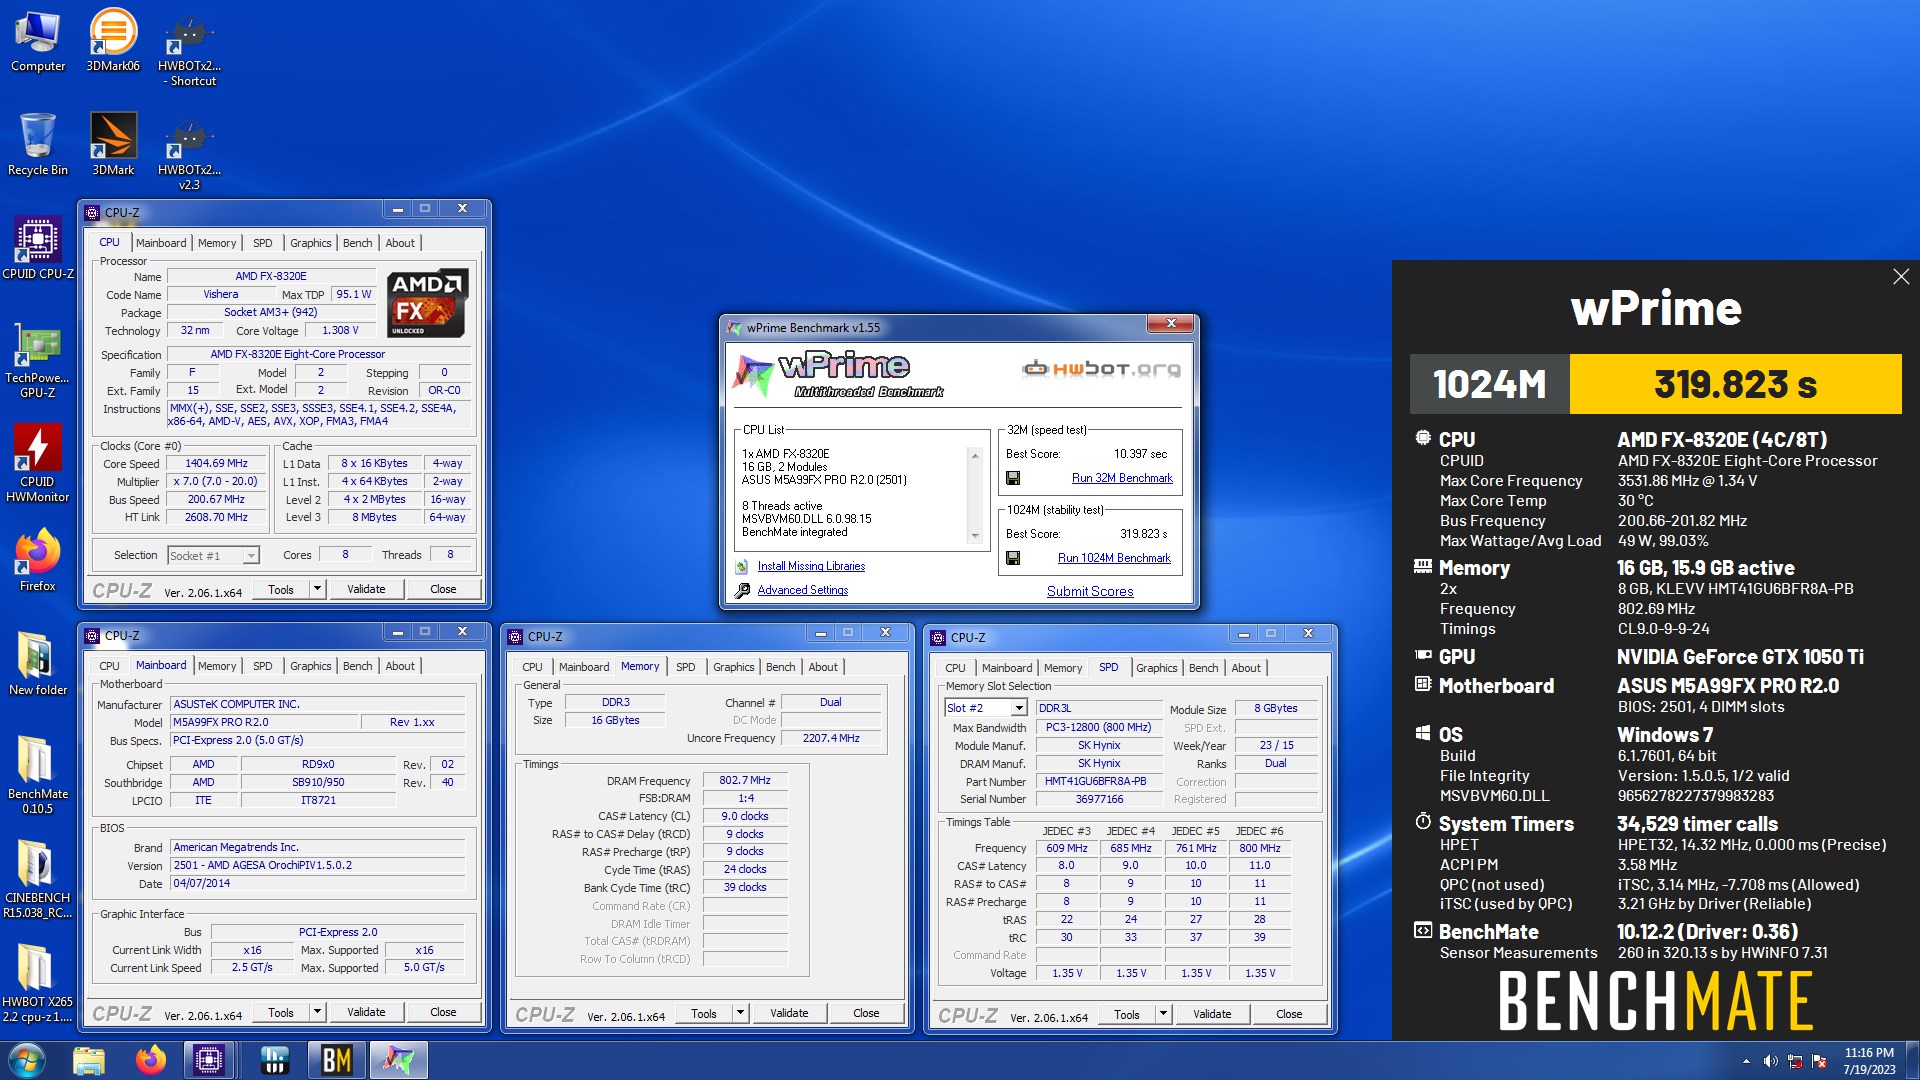Launch 3DMark desktop shortcut
Screen dimensions: 1920x1080
[113, 145]
